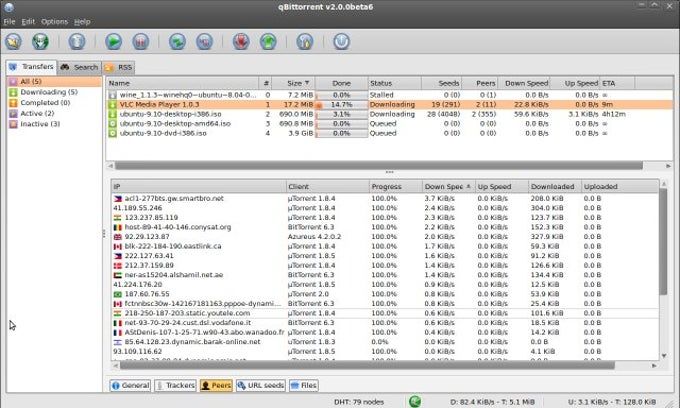Screen dimensions: 680x408
Task: Toggle the General properties panel button
Action: coord(130,385)
